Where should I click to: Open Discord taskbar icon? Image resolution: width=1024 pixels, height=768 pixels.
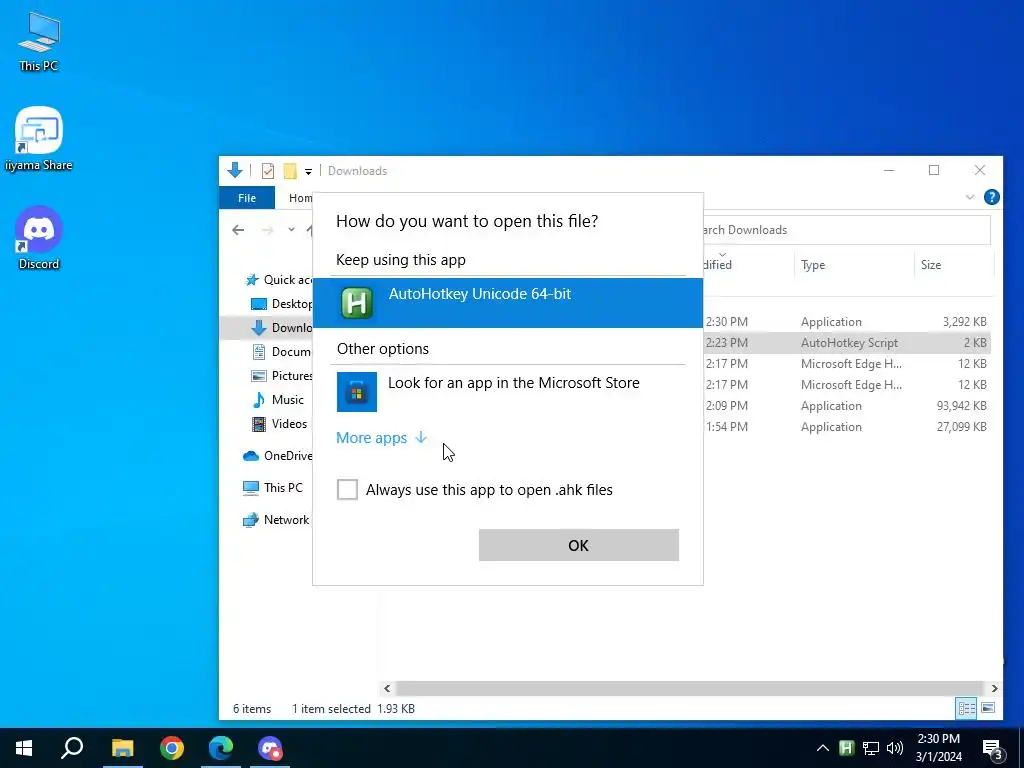pos(270,748)
